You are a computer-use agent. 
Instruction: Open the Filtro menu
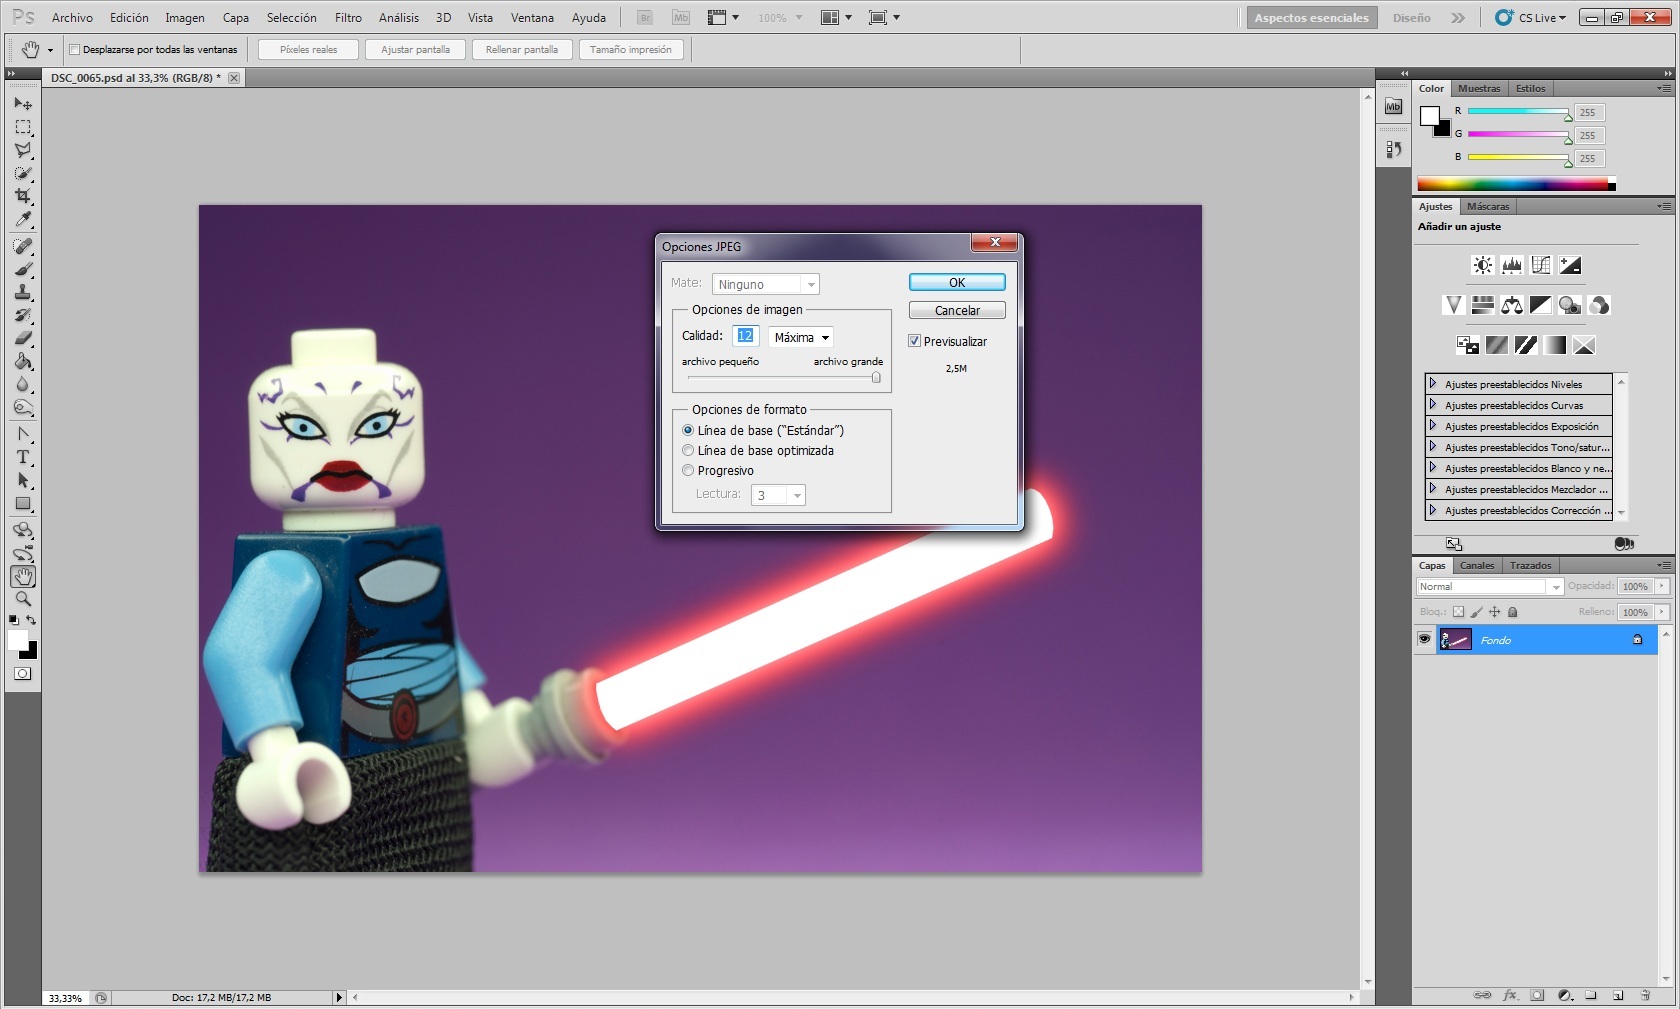[348, 18]
